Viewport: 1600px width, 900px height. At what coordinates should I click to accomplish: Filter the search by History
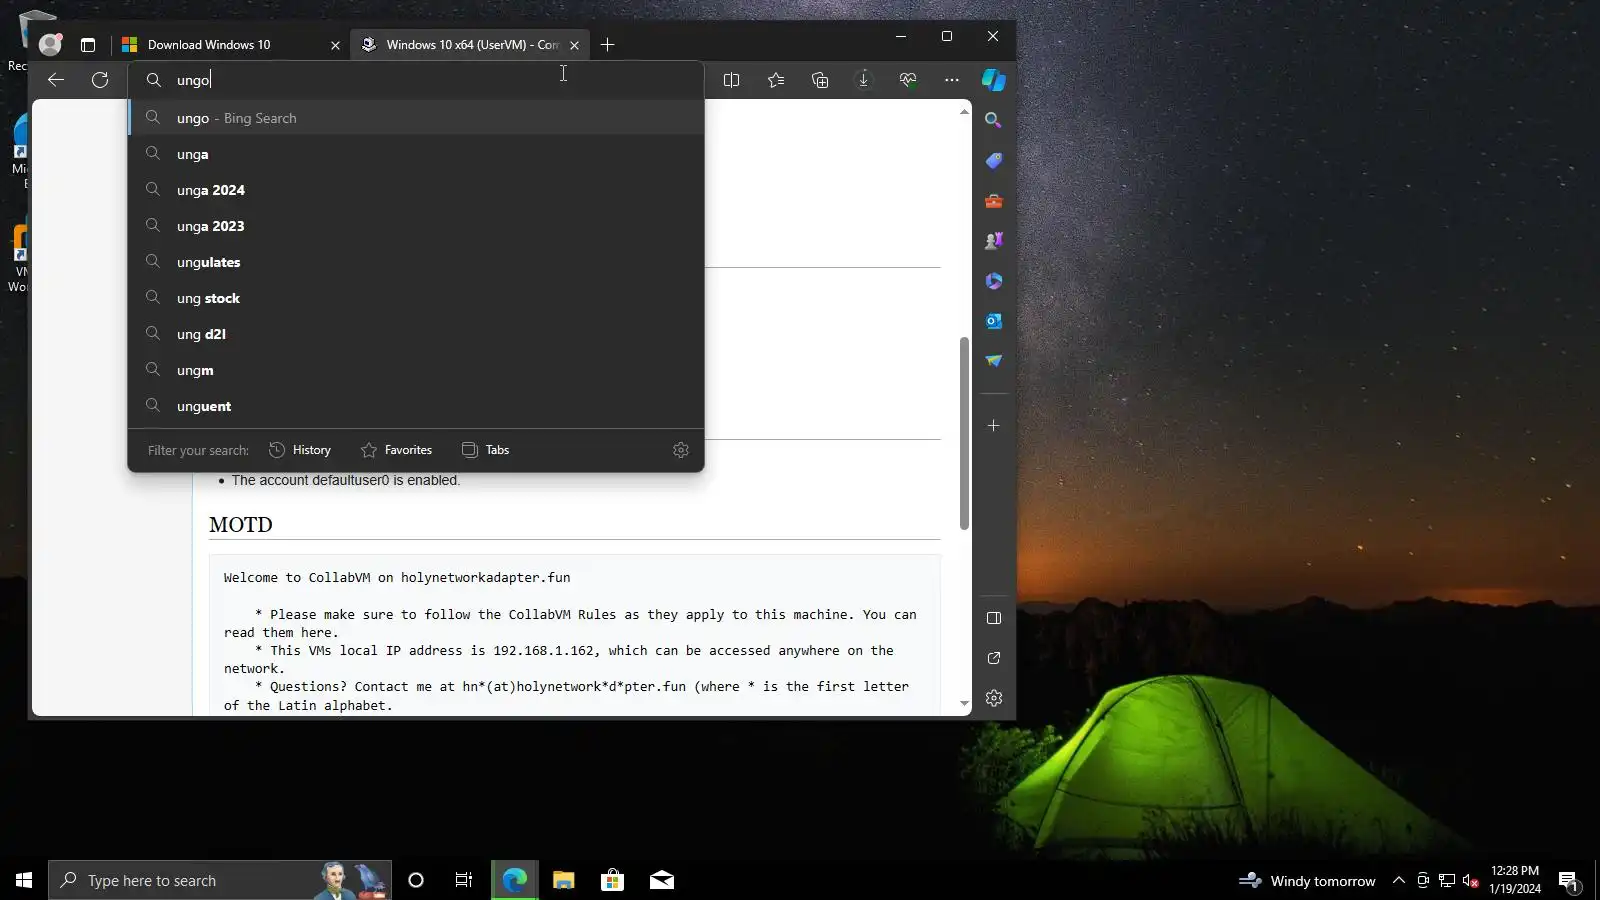click(x=300, y=450)
